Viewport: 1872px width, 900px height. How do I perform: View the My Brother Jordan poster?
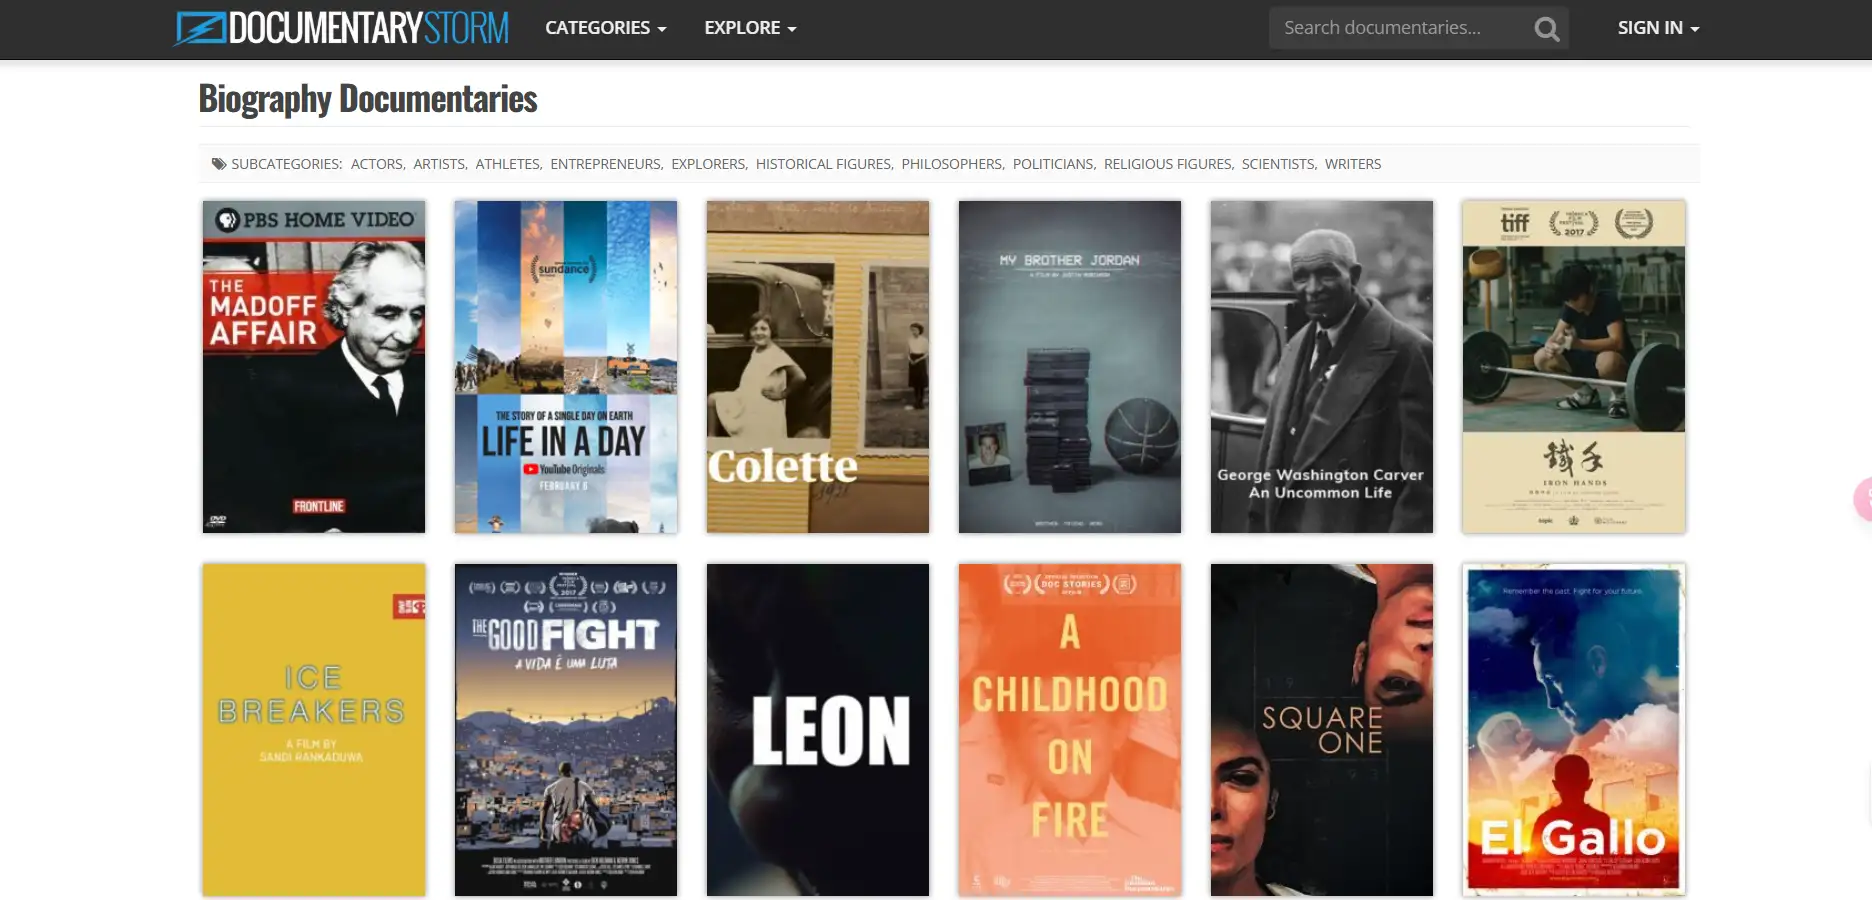pyautogui.click(x=1070, y=366)
